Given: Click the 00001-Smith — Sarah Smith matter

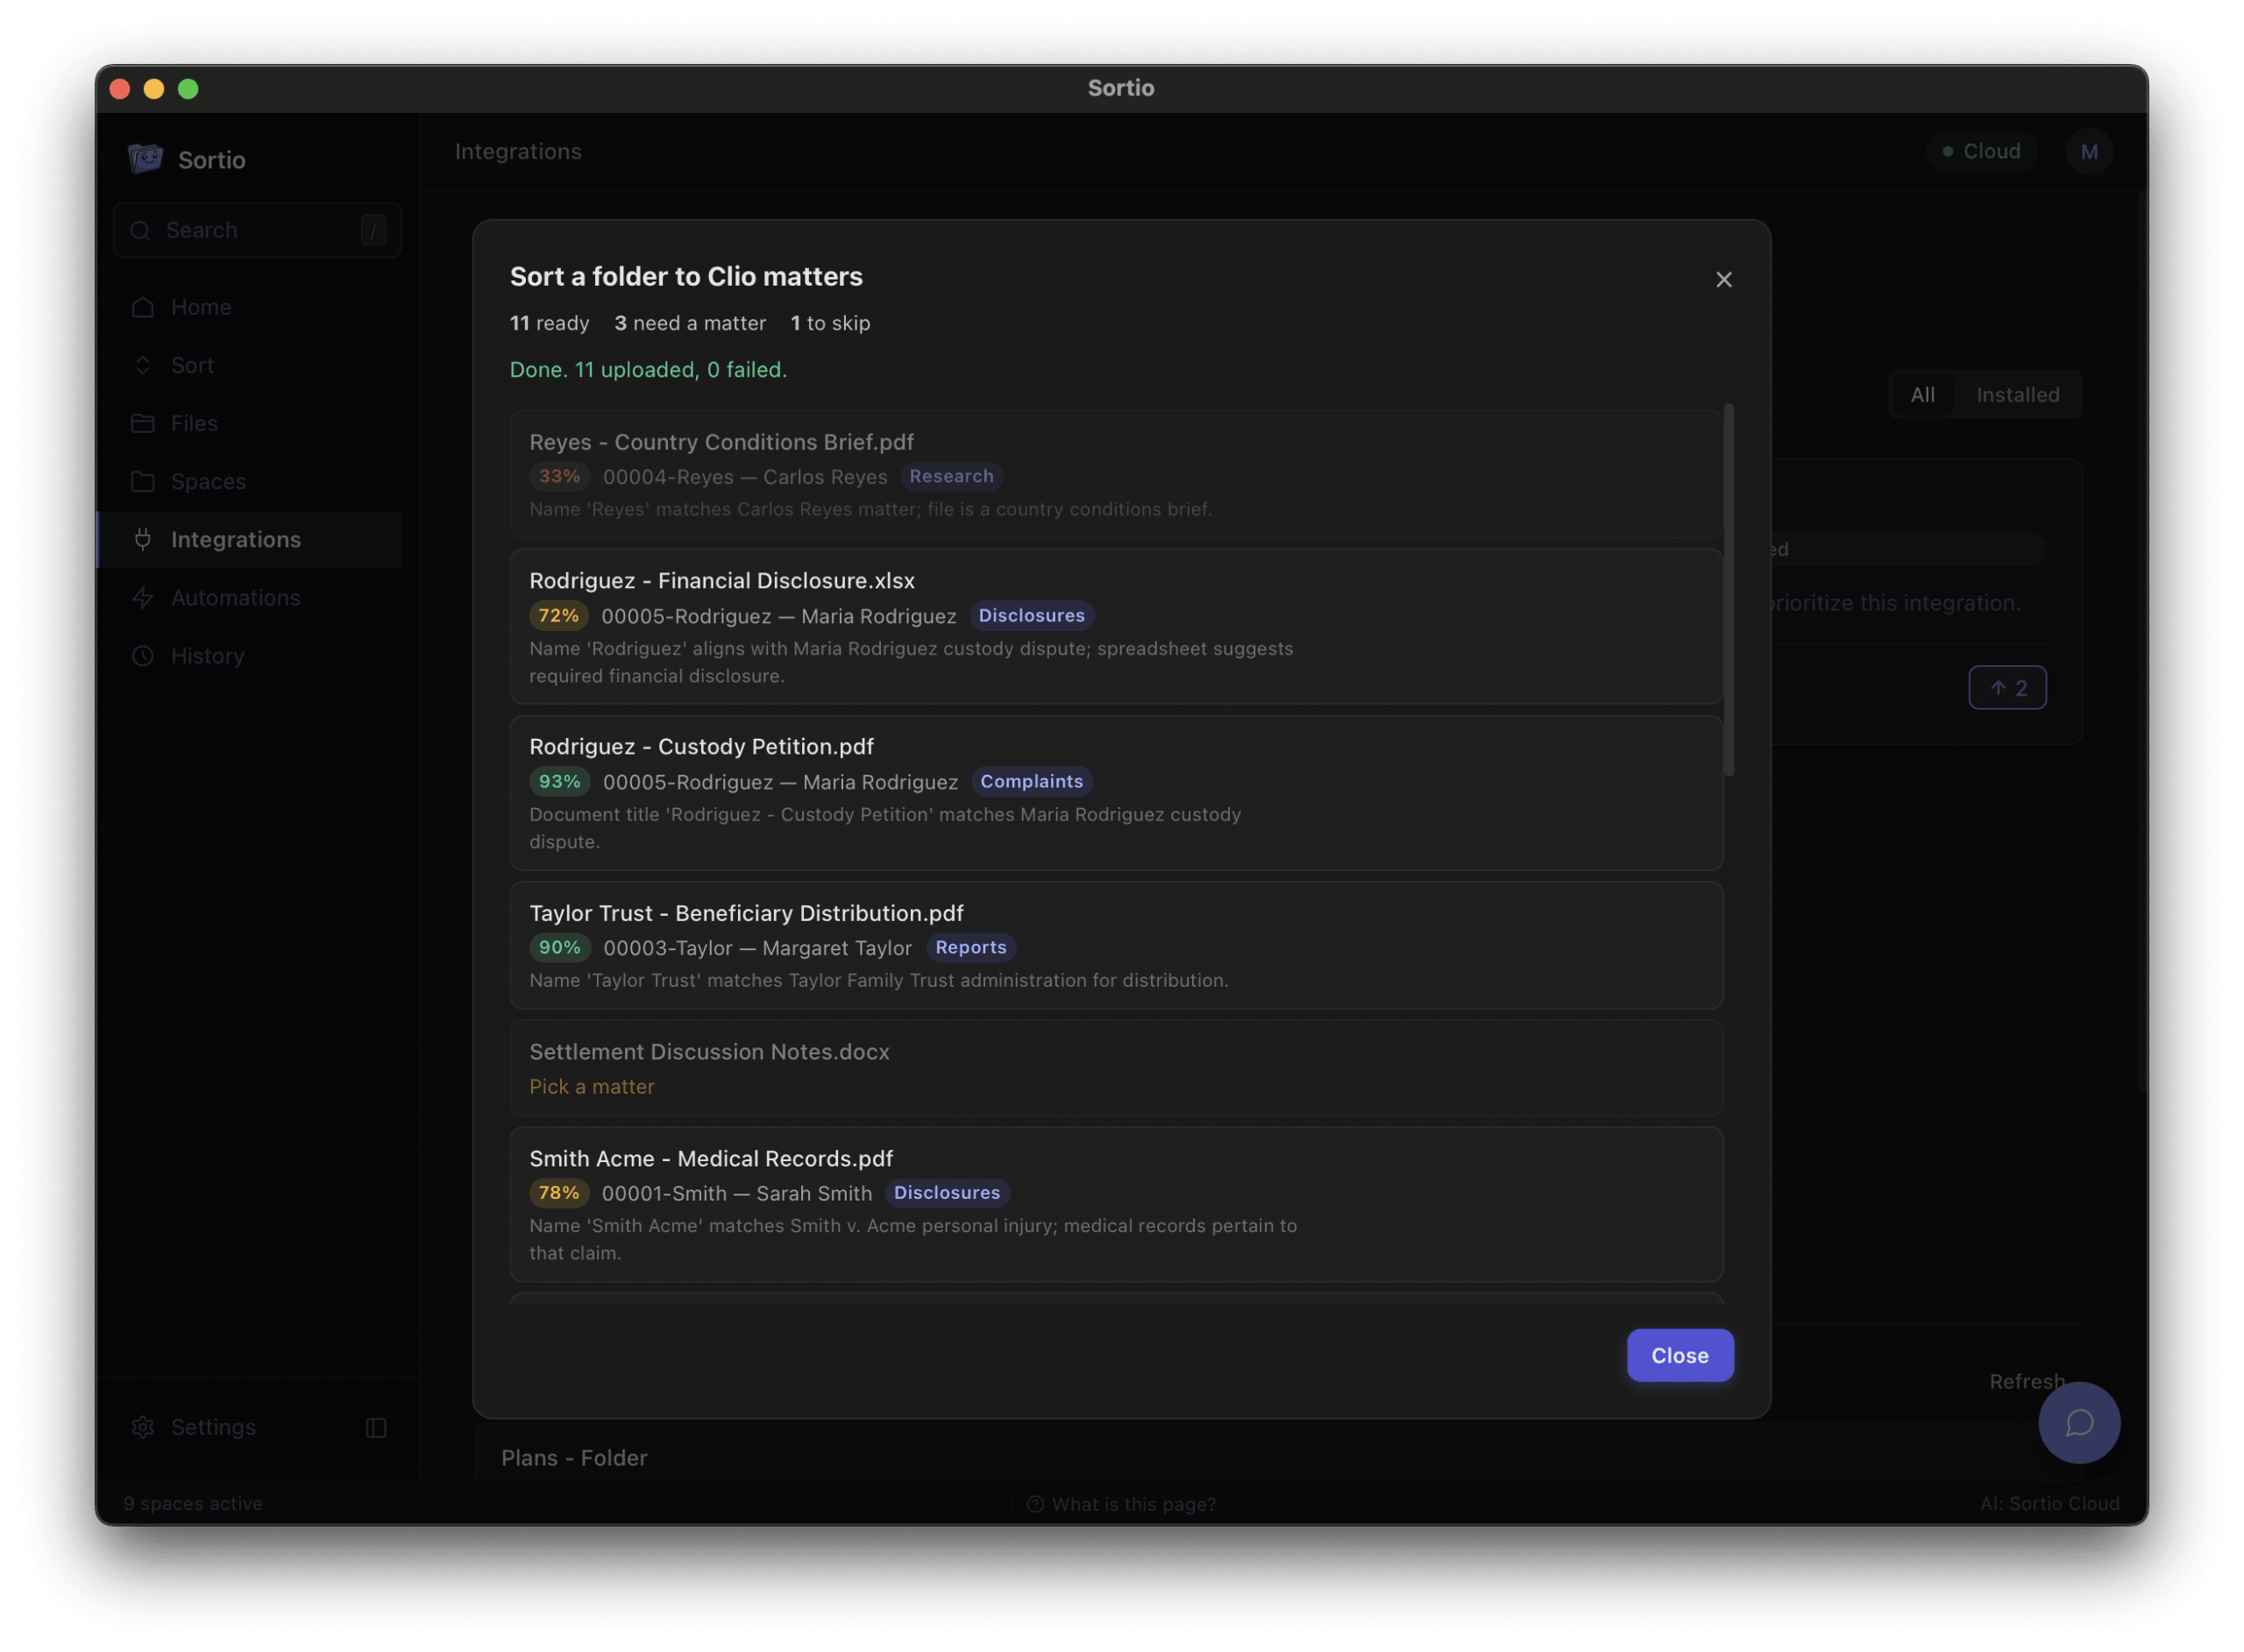Looking at the screenshot, I should click(x=736, y=1193).
